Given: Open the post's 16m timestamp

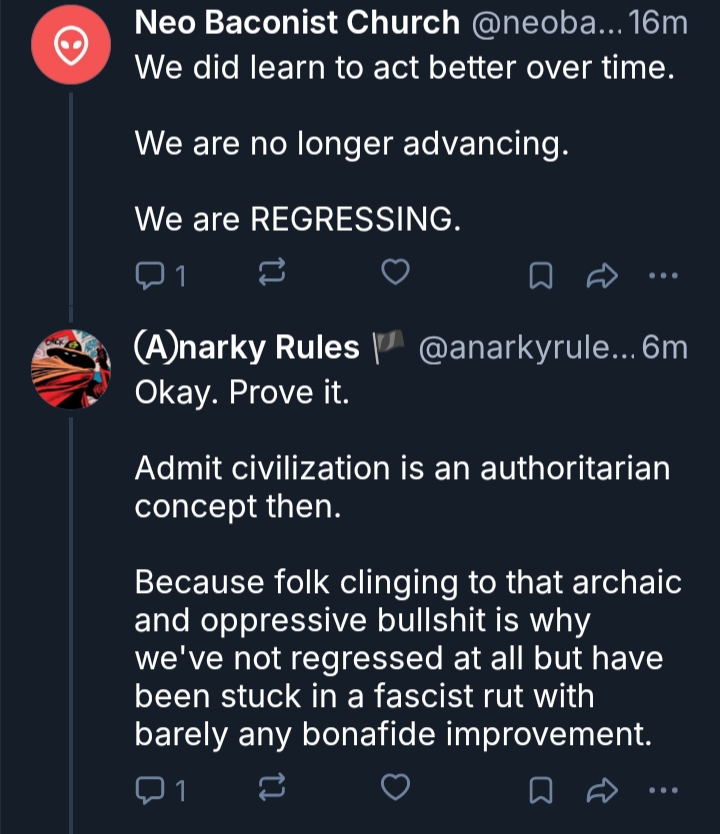Looking at the screenshot, I should click(661, 22).
